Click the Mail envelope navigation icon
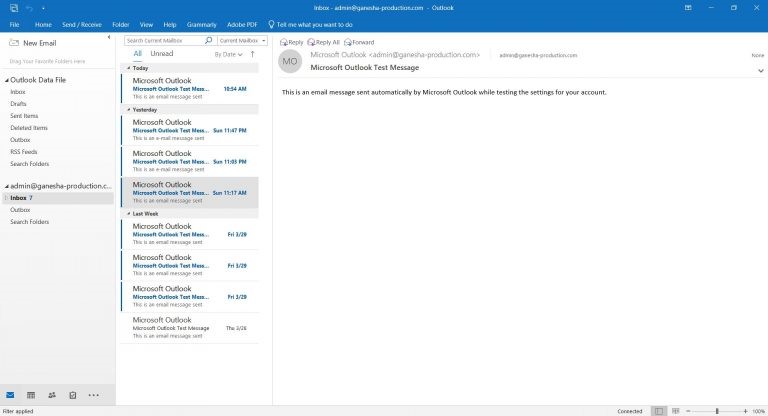Screen dimensions: 768x416 pyautogui.click(x=10, y=395)
